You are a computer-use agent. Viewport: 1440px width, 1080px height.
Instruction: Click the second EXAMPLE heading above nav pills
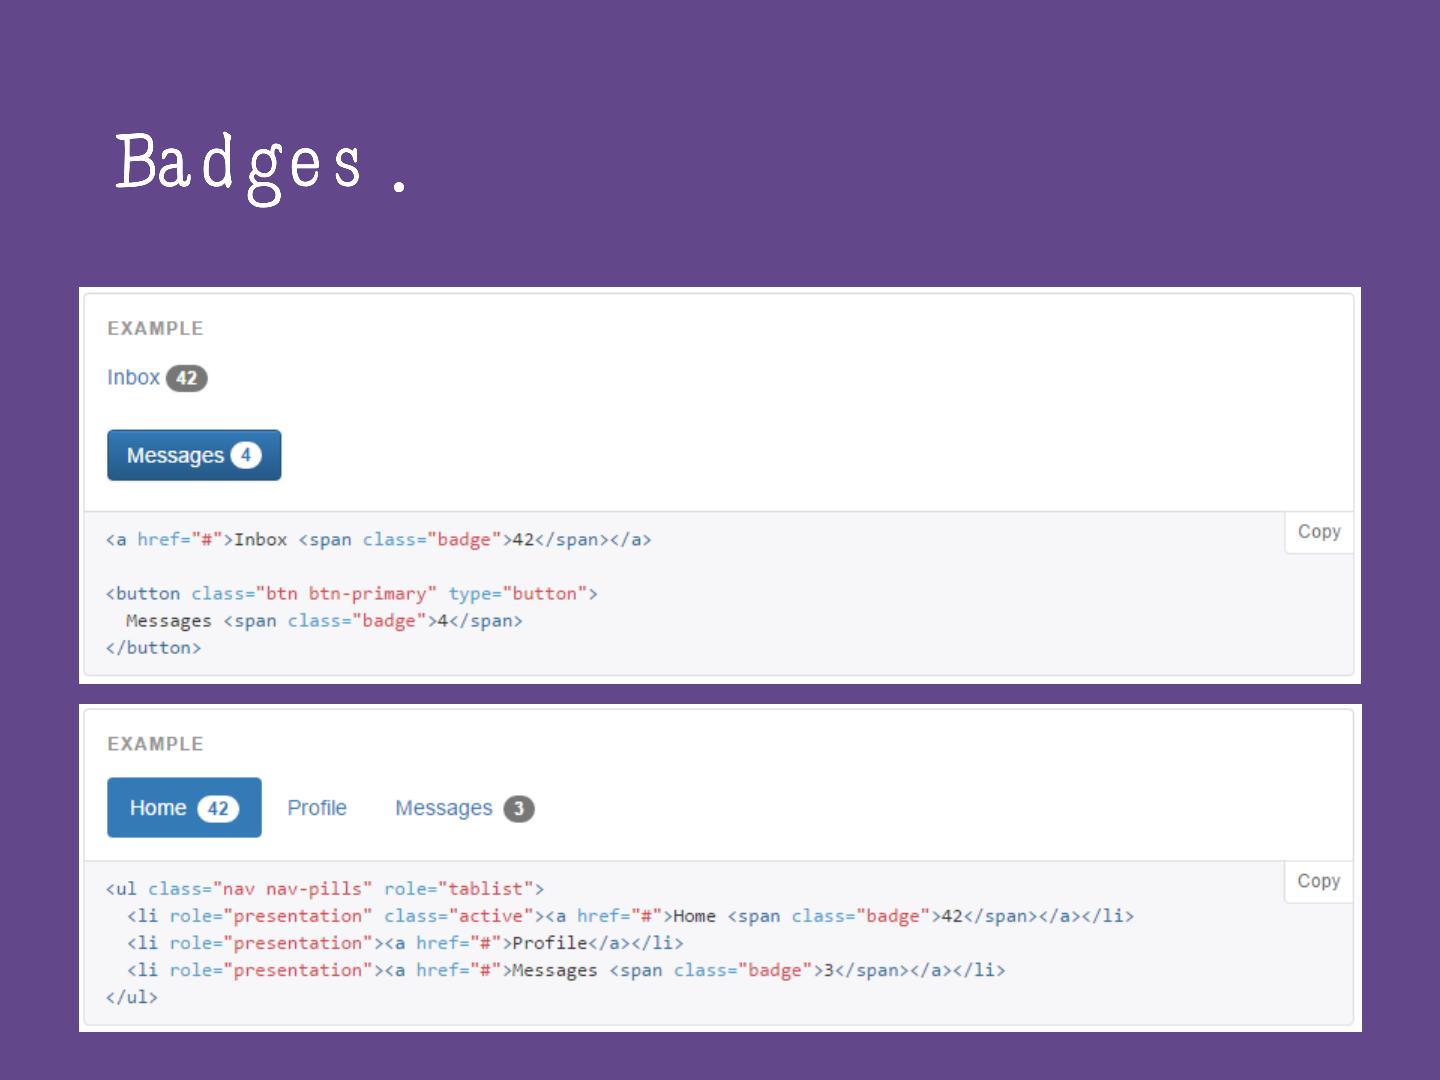[155, 744]
